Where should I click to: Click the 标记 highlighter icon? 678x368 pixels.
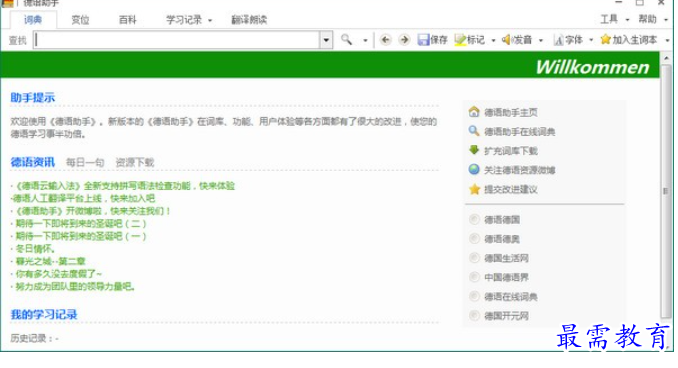(x=460, y=40)
